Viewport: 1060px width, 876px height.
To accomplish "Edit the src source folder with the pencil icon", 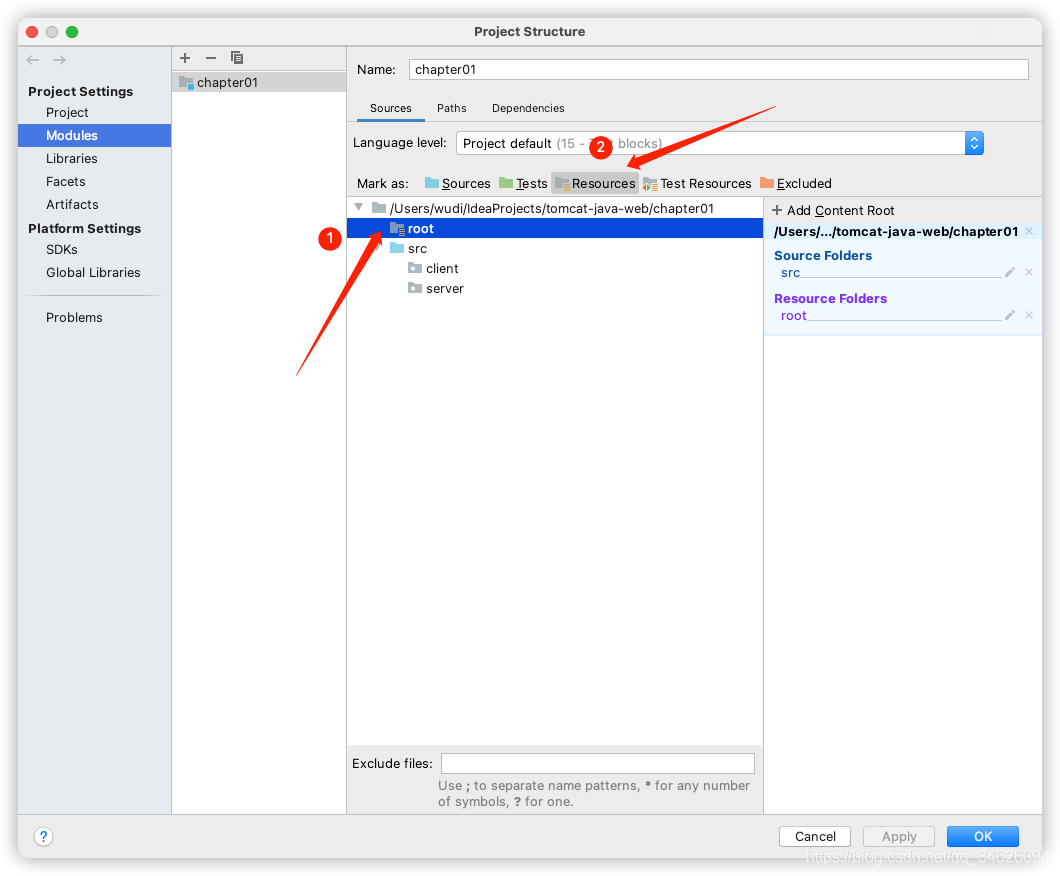I will (x=1009, y=271).
